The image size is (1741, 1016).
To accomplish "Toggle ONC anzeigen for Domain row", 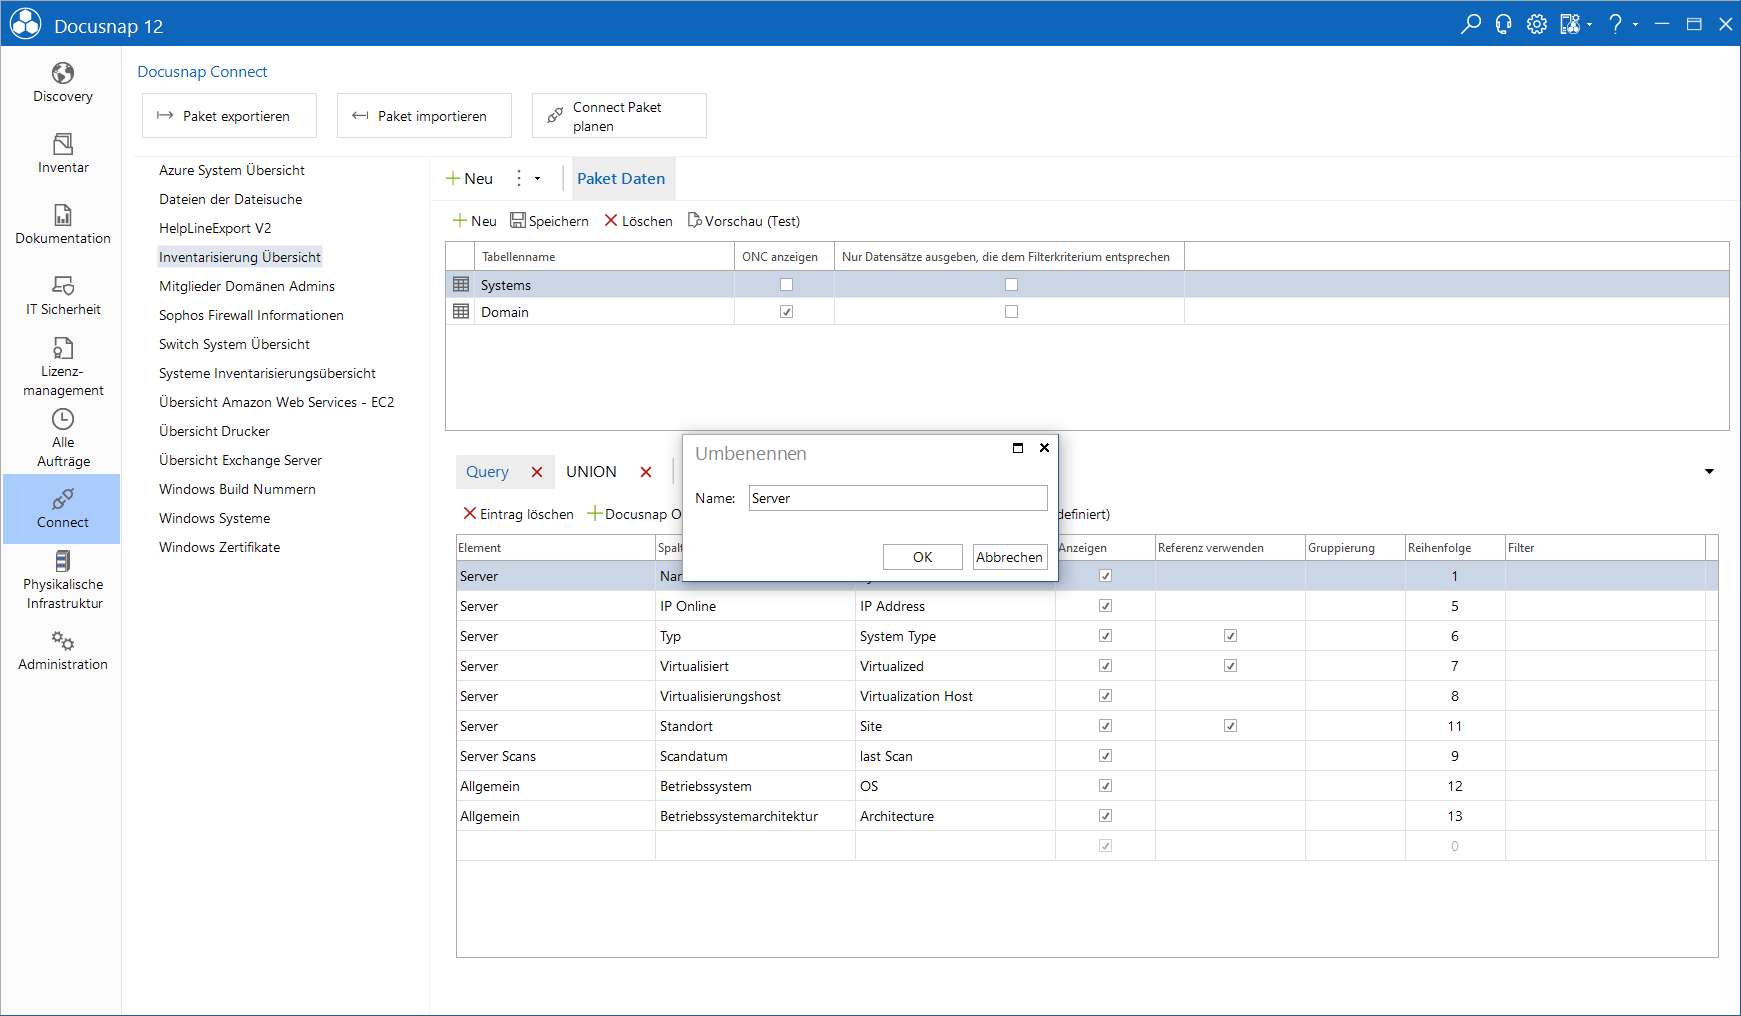I will point(786,312).
